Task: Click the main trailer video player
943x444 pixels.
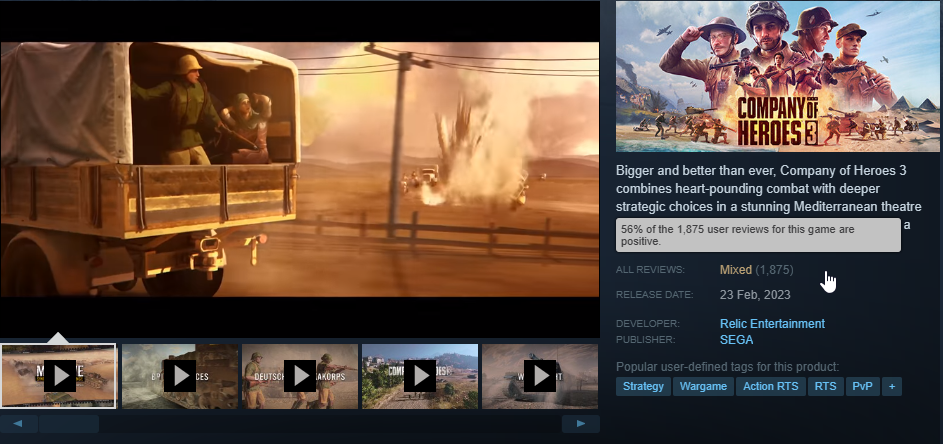Action: (x=299, y=169)
